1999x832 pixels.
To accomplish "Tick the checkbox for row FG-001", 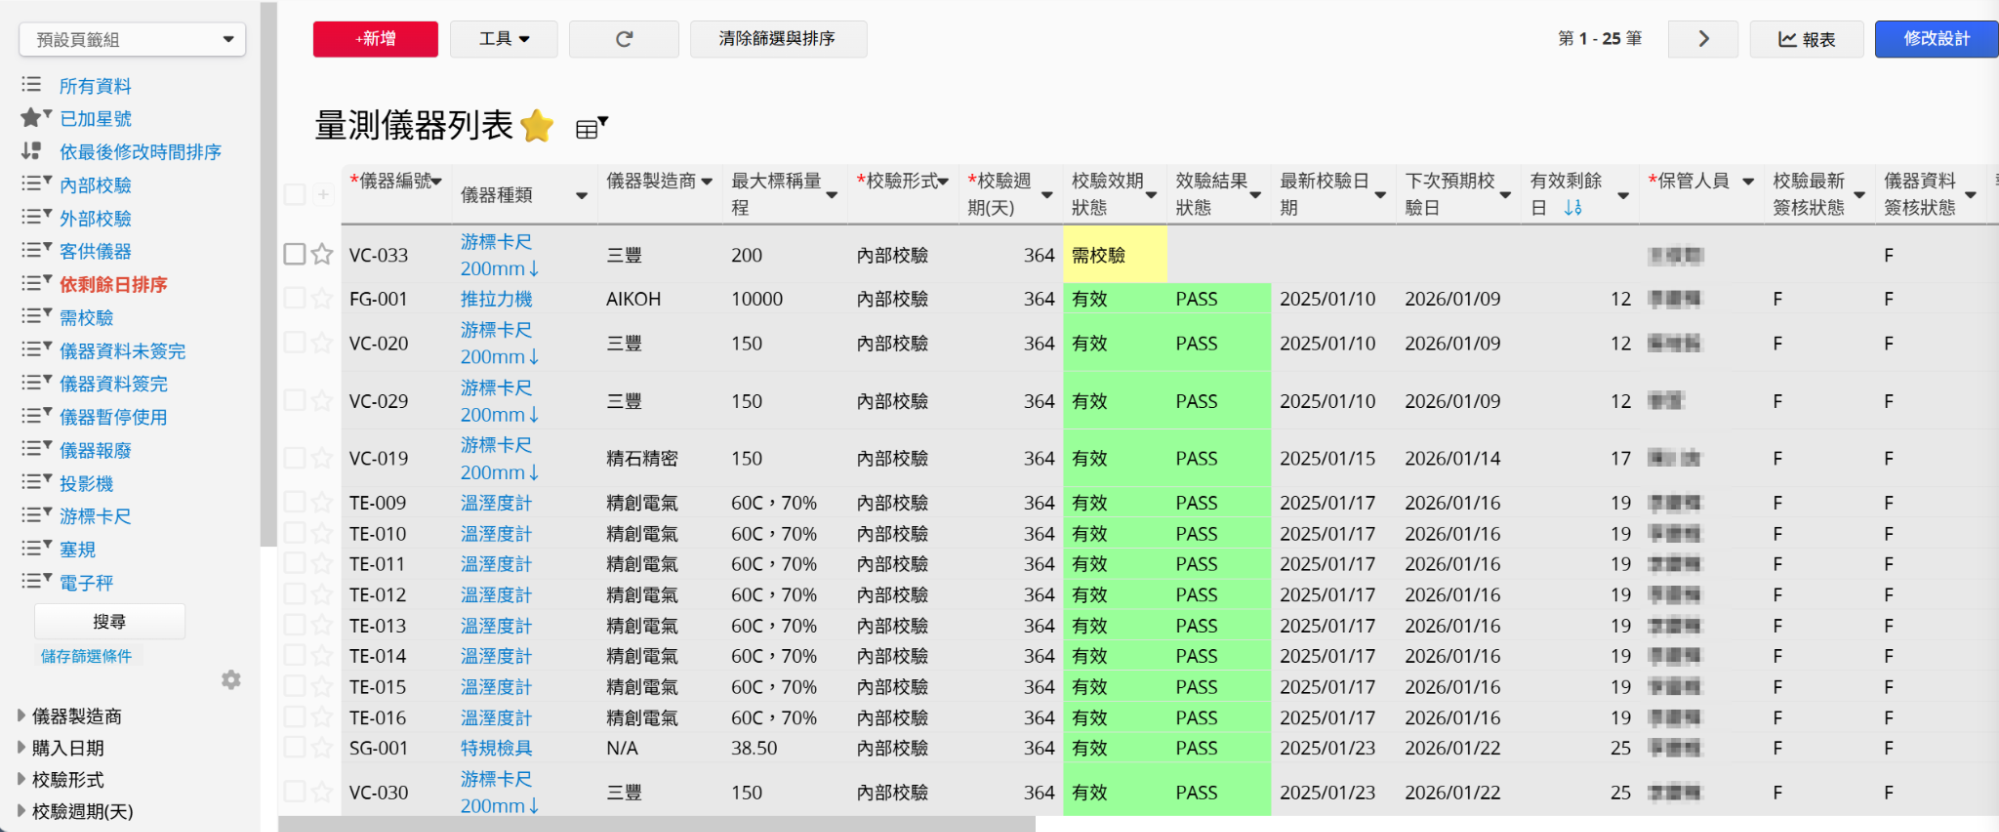I will (294, 298).
